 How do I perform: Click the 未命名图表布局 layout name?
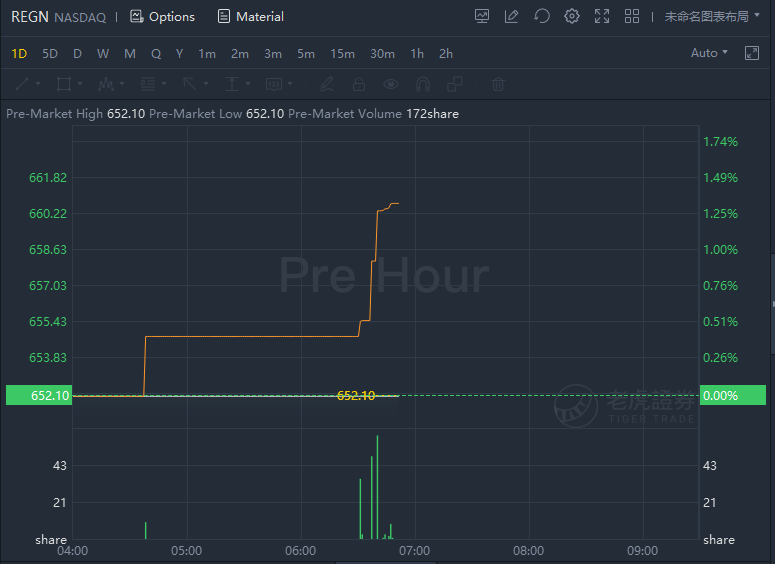706,16
